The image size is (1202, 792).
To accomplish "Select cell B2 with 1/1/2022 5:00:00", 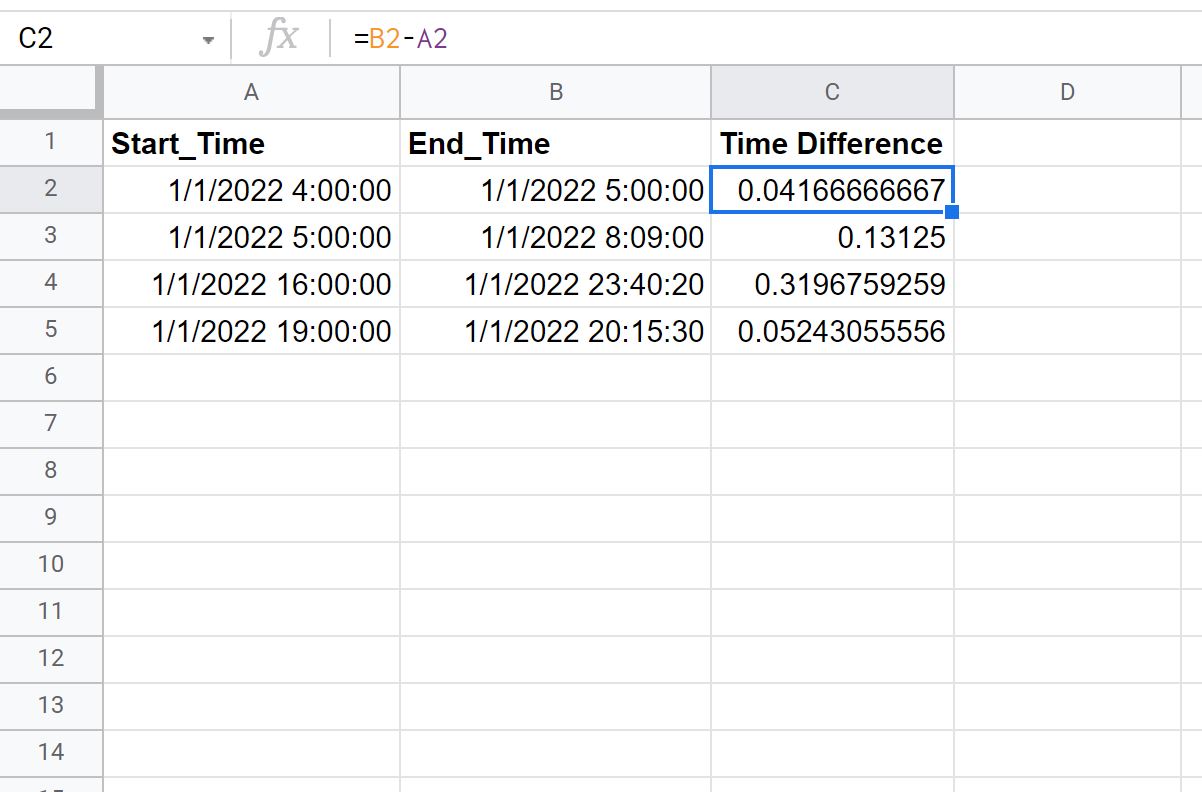I will click(x=556, y=190).
